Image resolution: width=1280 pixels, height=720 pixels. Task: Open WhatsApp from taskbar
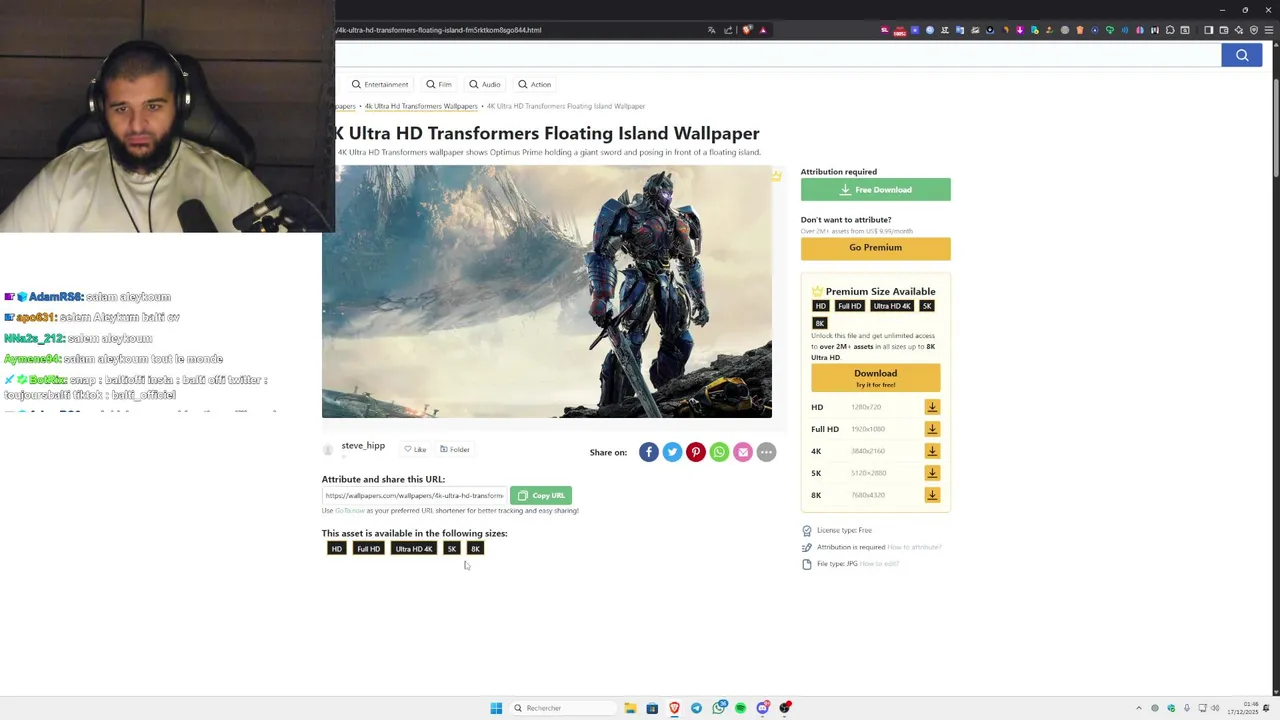coord(719,708)
